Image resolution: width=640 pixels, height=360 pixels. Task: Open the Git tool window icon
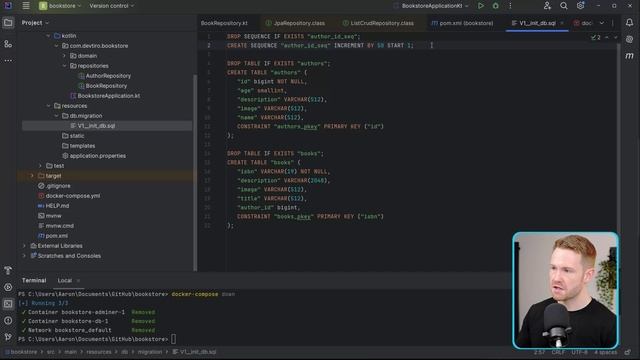coord(8,337)
